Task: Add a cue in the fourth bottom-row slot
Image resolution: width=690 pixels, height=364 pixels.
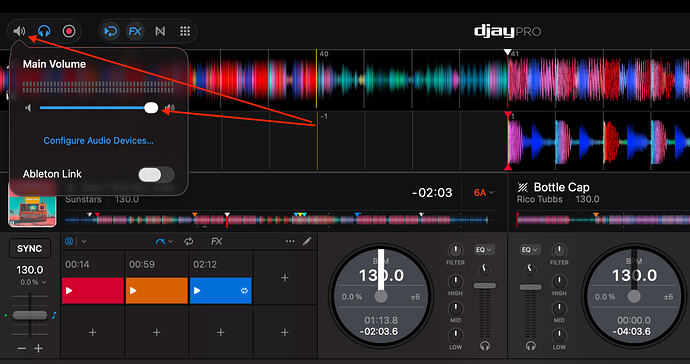Action: (x=285, y=332)
